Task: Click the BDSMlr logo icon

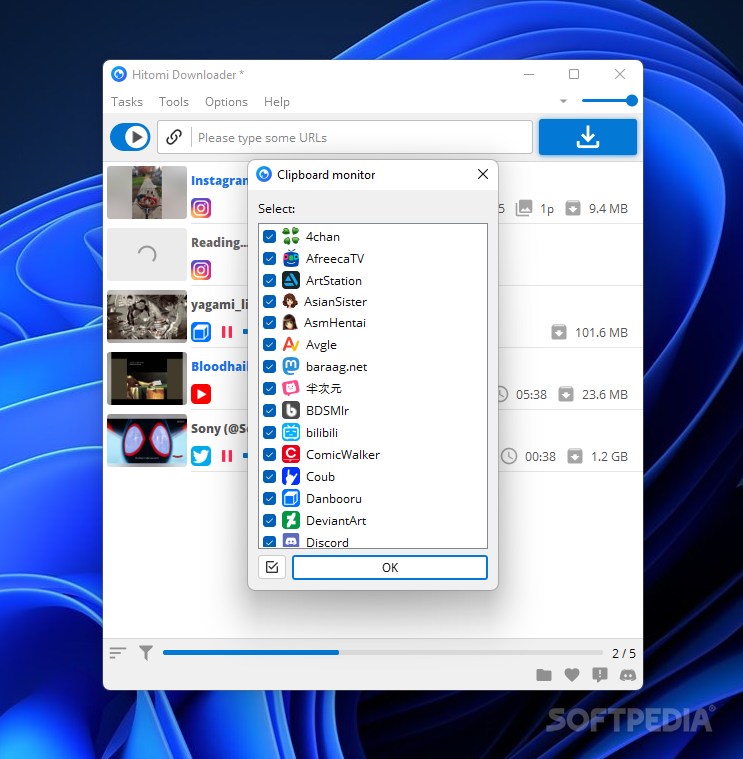Action: click(x=290, y=410)
